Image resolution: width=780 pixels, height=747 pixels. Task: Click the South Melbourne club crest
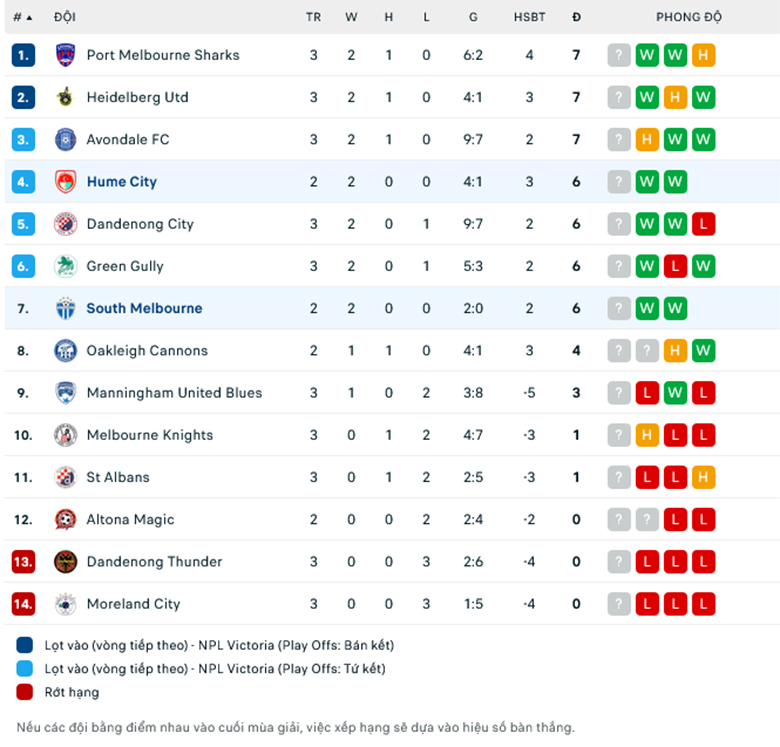(x=65, y=308)
